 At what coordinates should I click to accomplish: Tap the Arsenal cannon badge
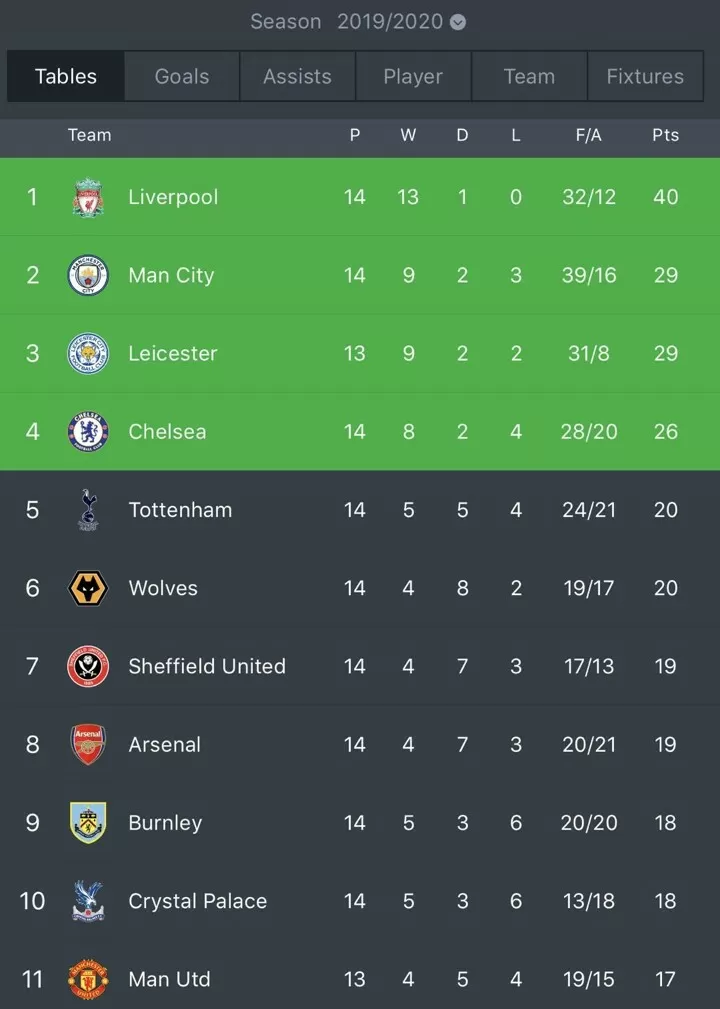pos(88,745)
